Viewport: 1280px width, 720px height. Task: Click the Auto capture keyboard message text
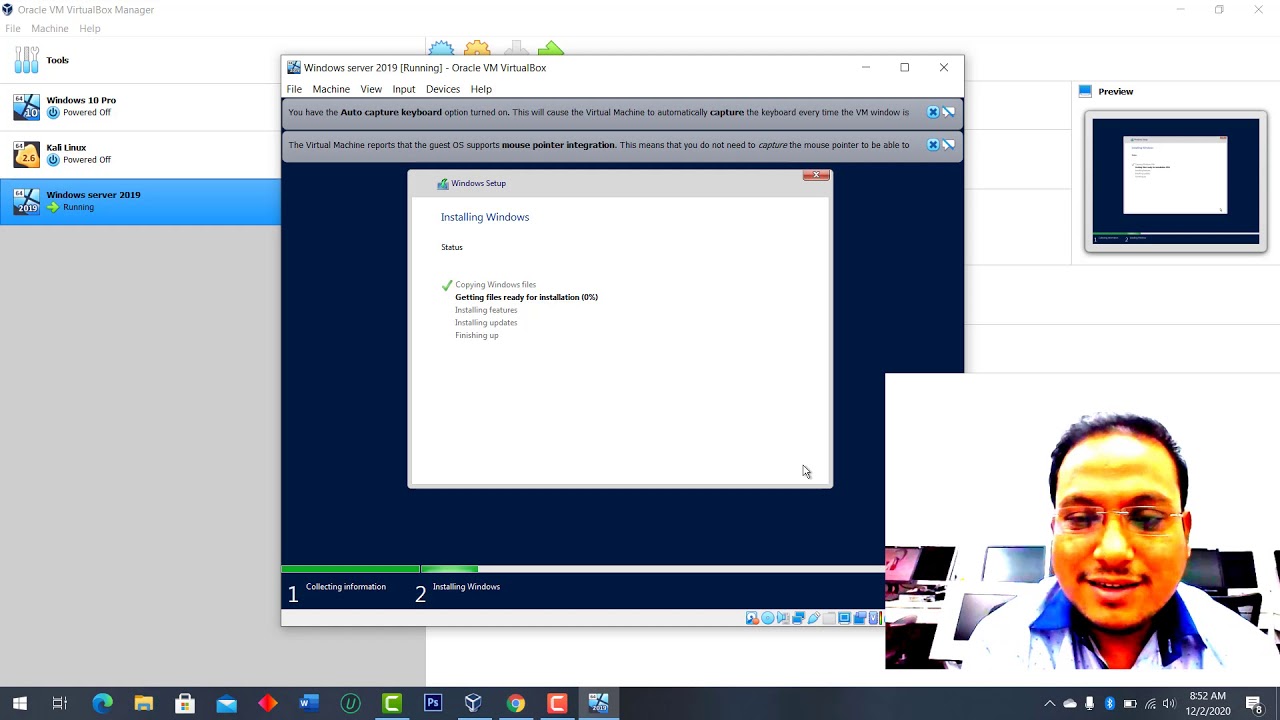click(598, 112)
